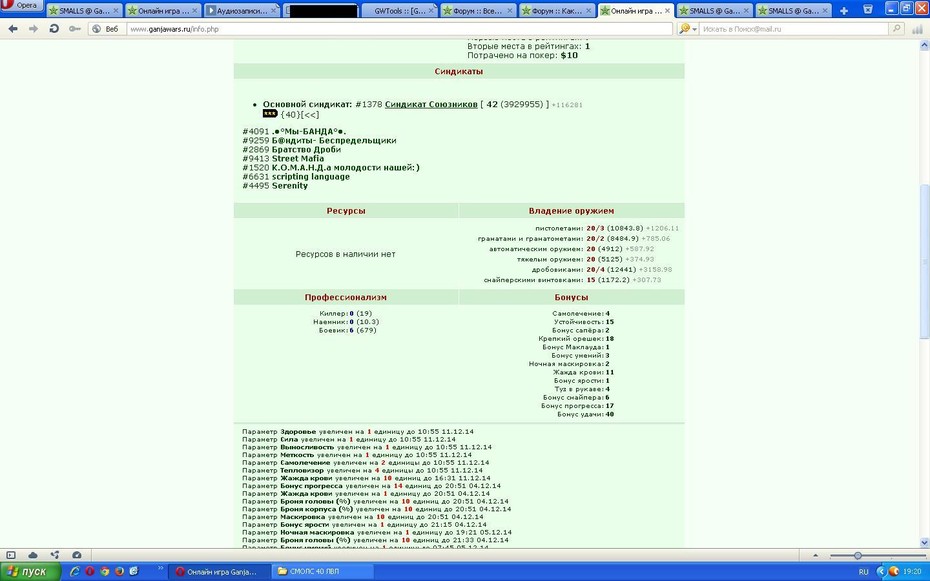Open the Синдикат Союзников link
The height and width of the screenshot is (581, 930).
[431, 104]
